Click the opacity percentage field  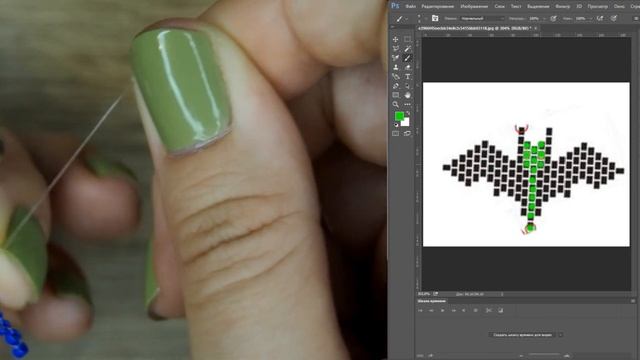coord(534,18)
